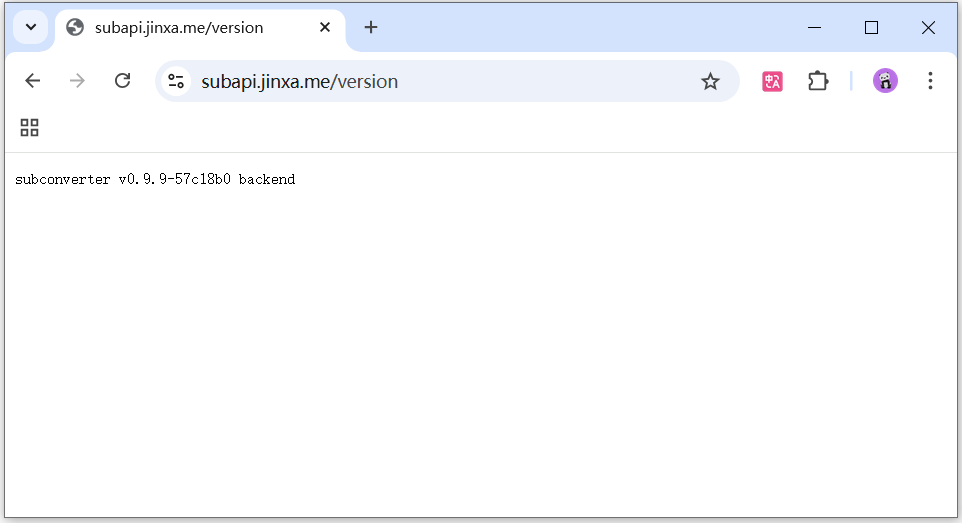Open a new tab with plus button
Viewport: 962px width, 523px height.
click(x=371, y=28)
